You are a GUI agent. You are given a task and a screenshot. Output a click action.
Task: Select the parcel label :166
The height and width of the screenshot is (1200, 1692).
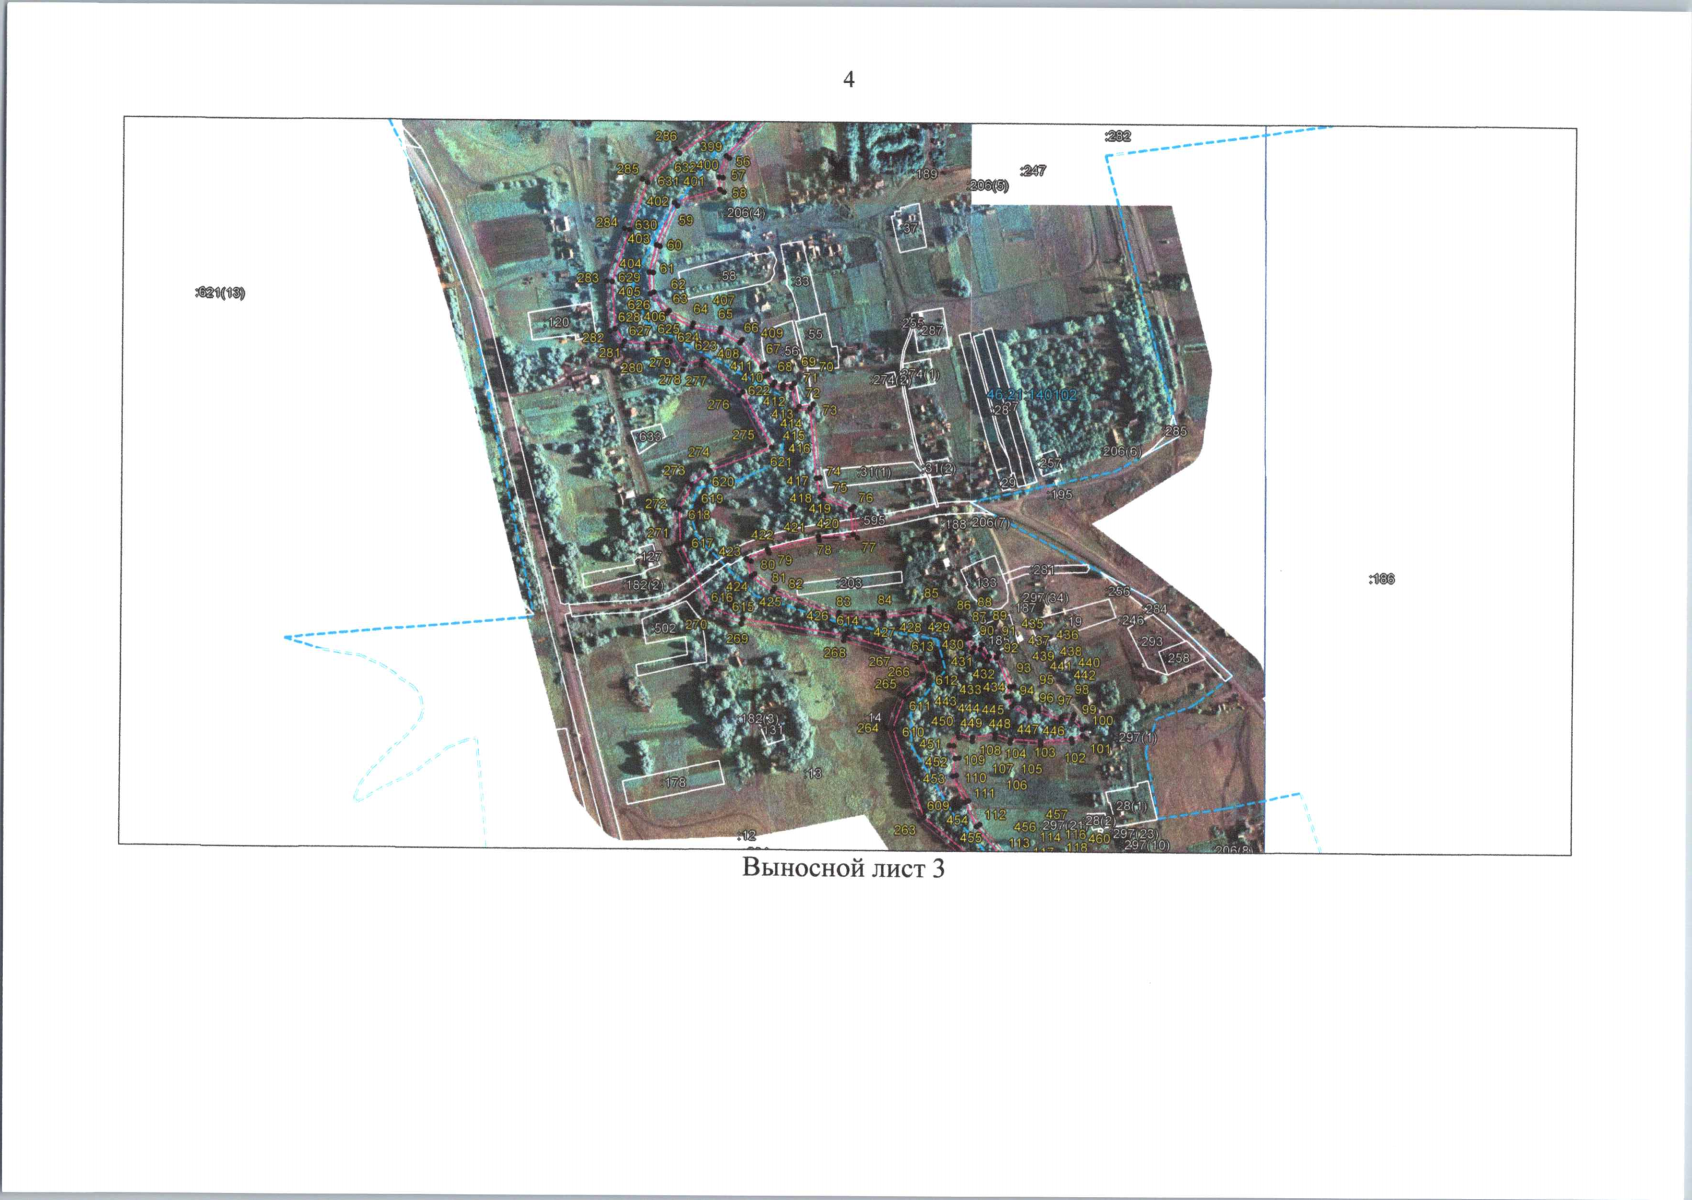click(x=1381, y=579)
